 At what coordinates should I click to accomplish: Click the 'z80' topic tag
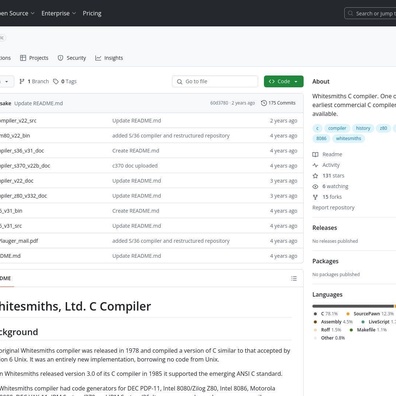(383, 128)
